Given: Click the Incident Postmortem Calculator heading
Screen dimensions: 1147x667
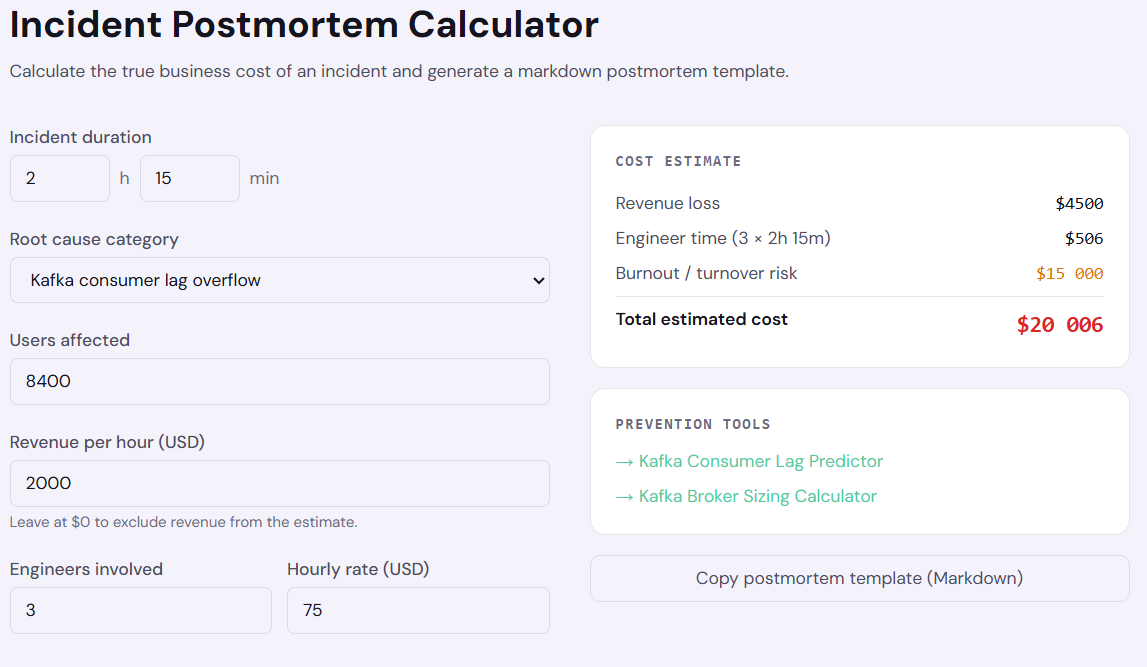Looking at the screenshot, I should click(x=304, y=24).
